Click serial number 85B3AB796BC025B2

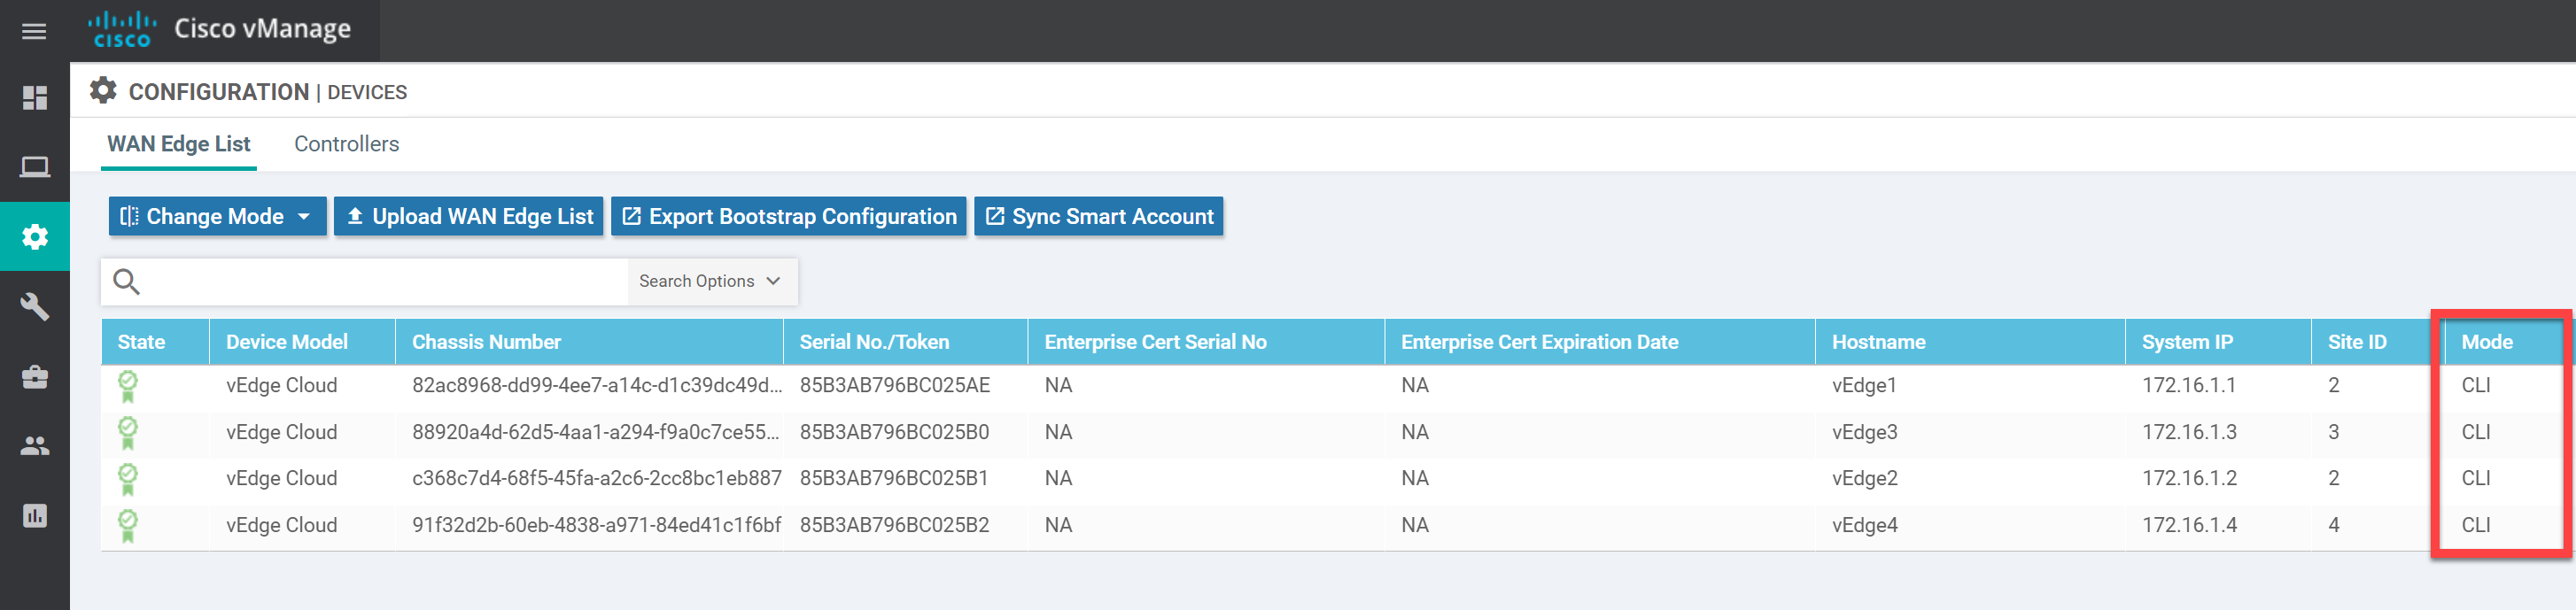tap(894, 526)
